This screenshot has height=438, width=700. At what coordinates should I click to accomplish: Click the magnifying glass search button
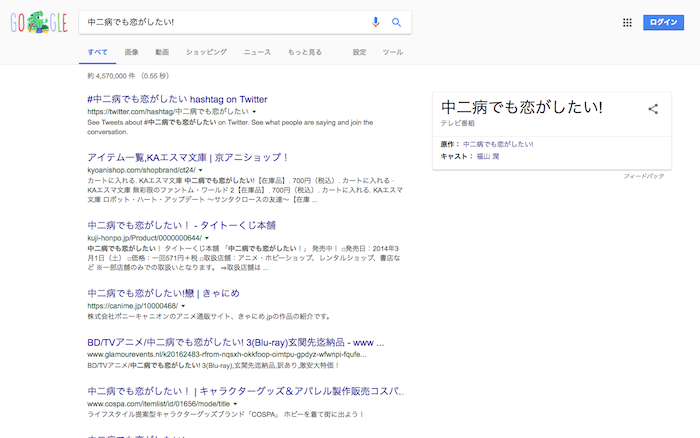[x=396, y=22]
